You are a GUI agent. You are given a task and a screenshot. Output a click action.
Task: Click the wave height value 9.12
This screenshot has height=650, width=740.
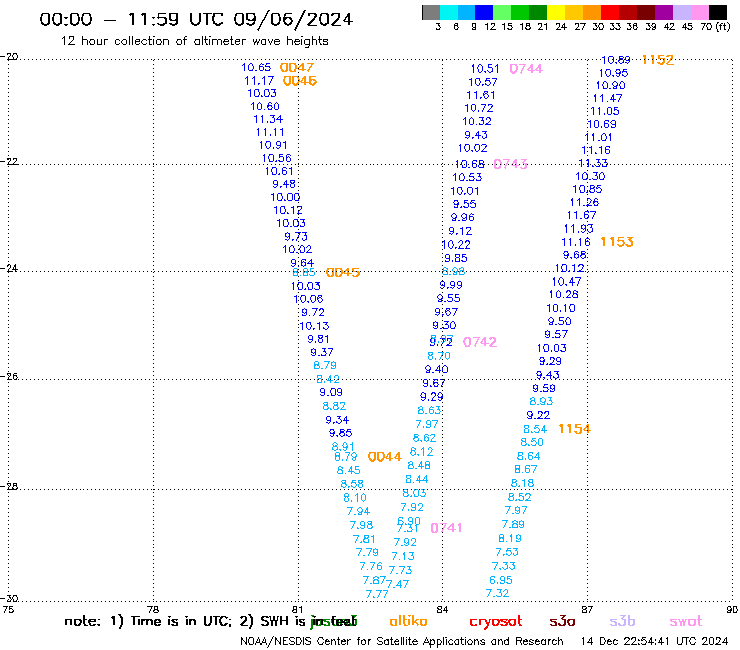[460, 231]
